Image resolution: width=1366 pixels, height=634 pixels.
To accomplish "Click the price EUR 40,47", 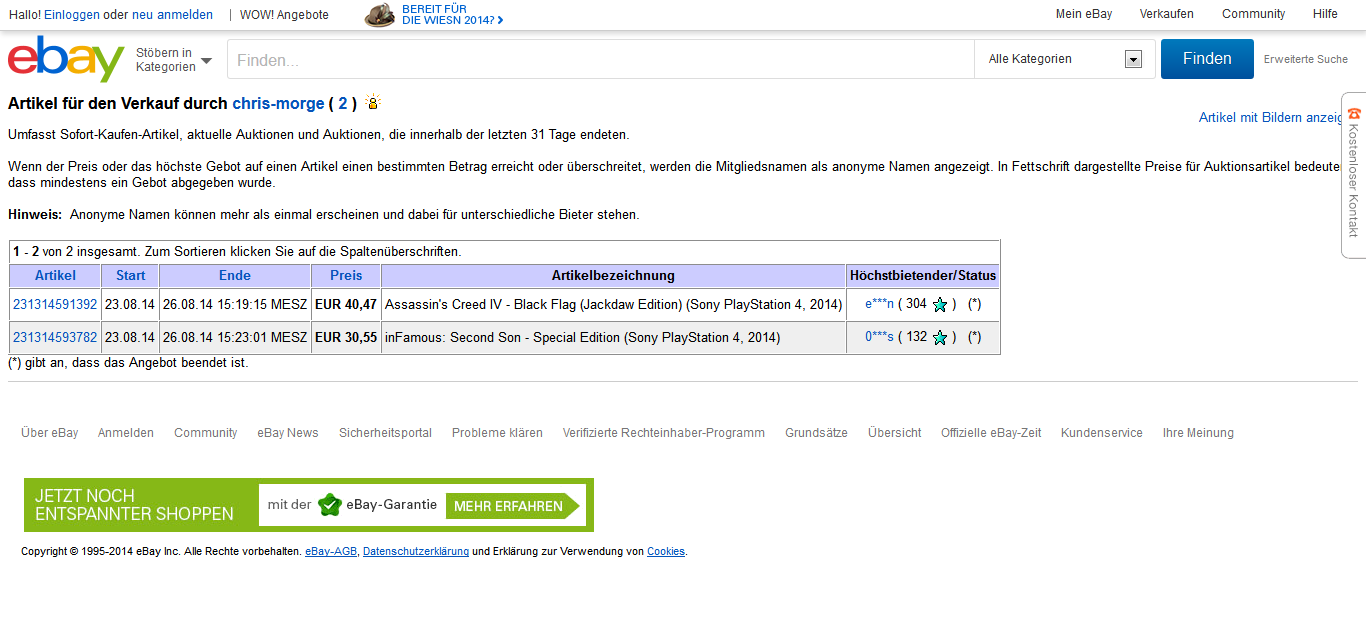I will (x=346, y=305).
